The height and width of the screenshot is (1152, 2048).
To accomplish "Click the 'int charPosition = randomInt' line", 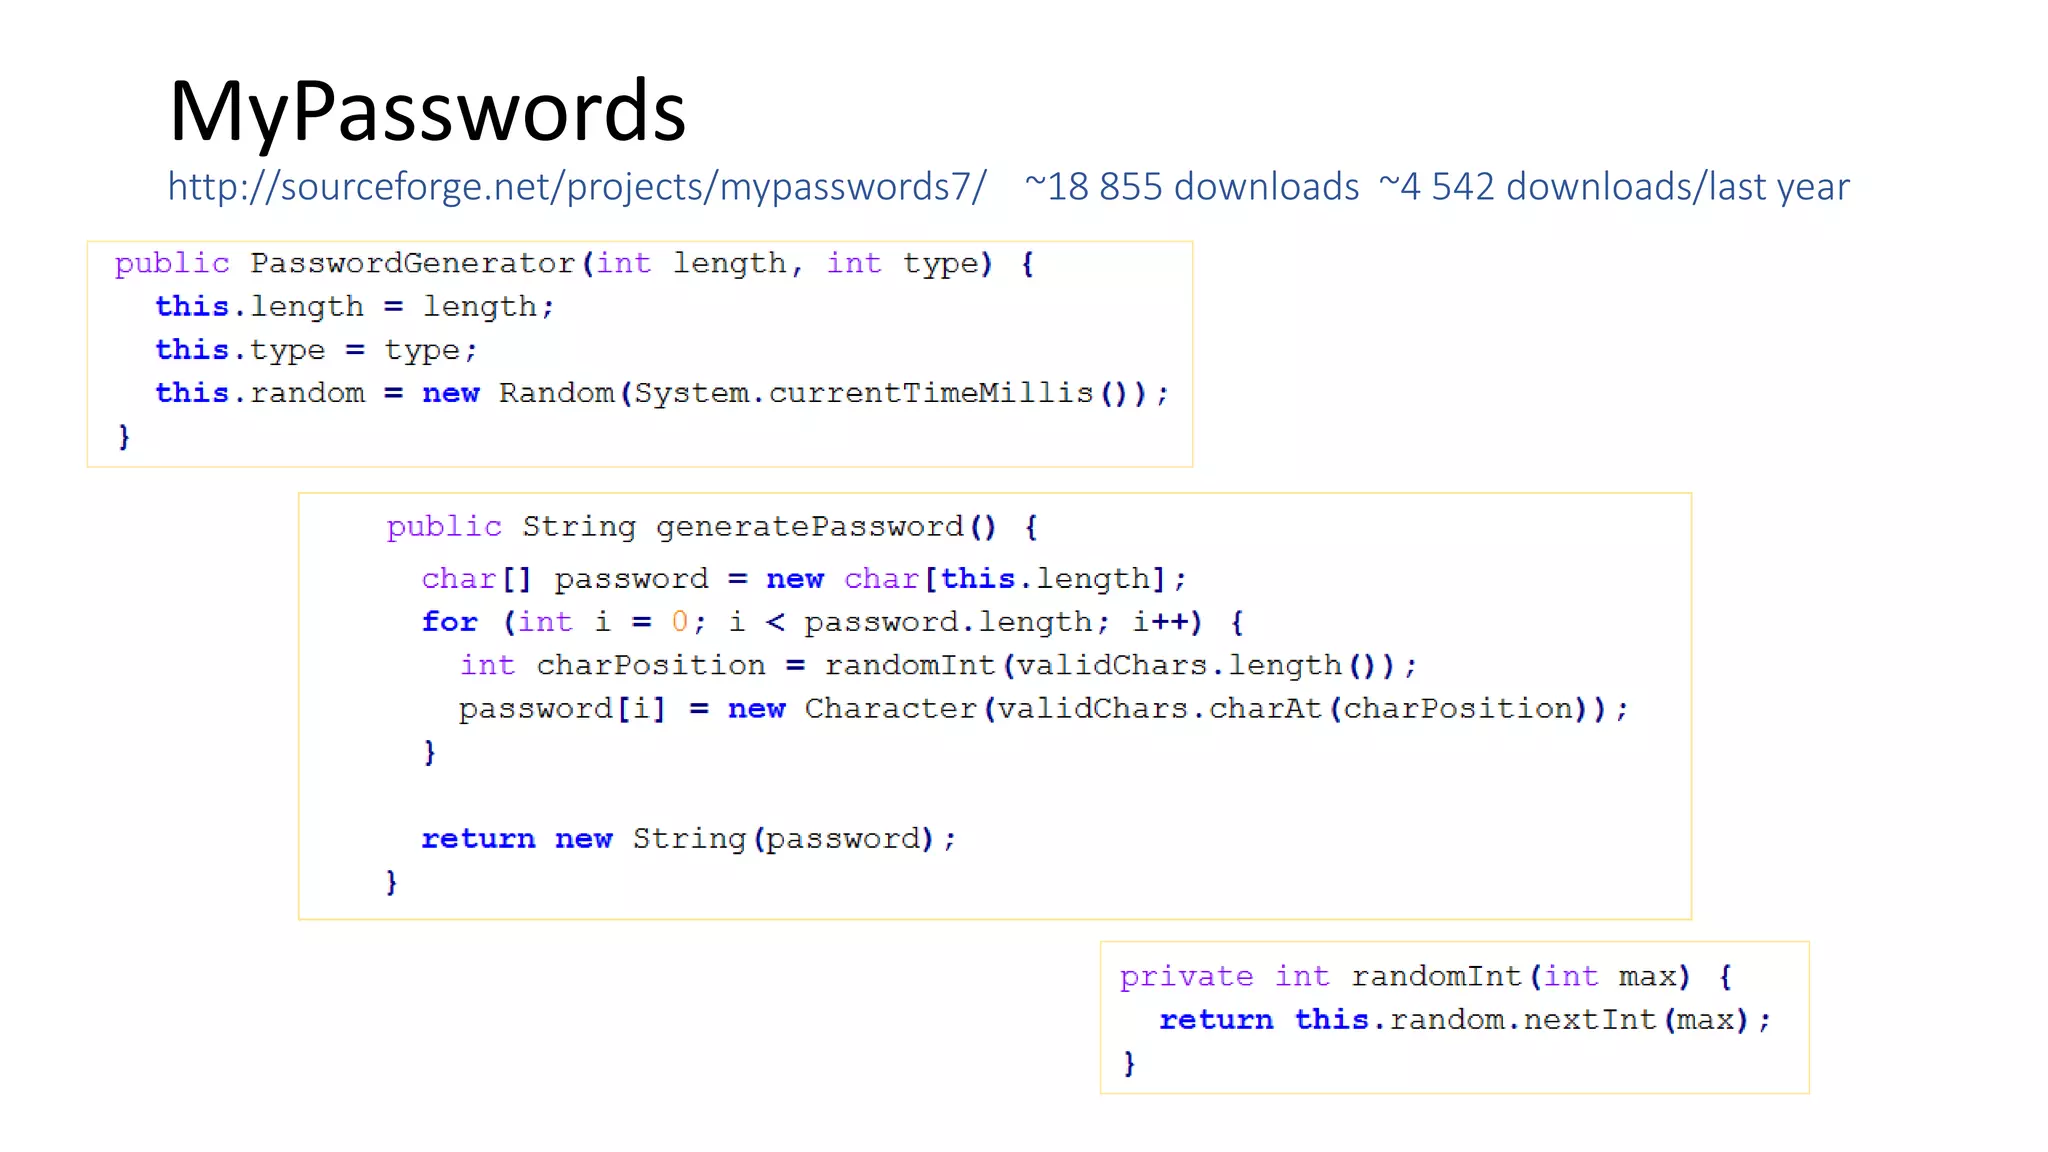I will pos(938,665).
